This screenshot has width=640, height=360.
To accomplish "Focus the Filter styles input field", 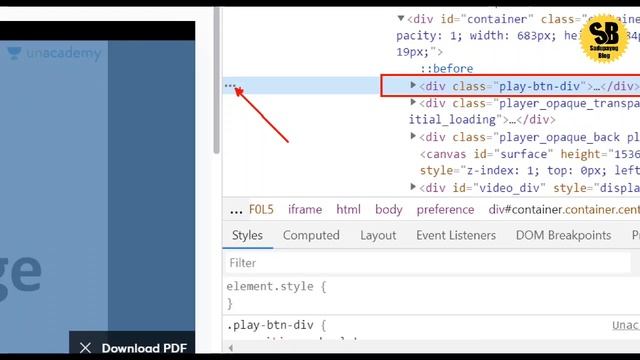I will click(x=428, y=263).
